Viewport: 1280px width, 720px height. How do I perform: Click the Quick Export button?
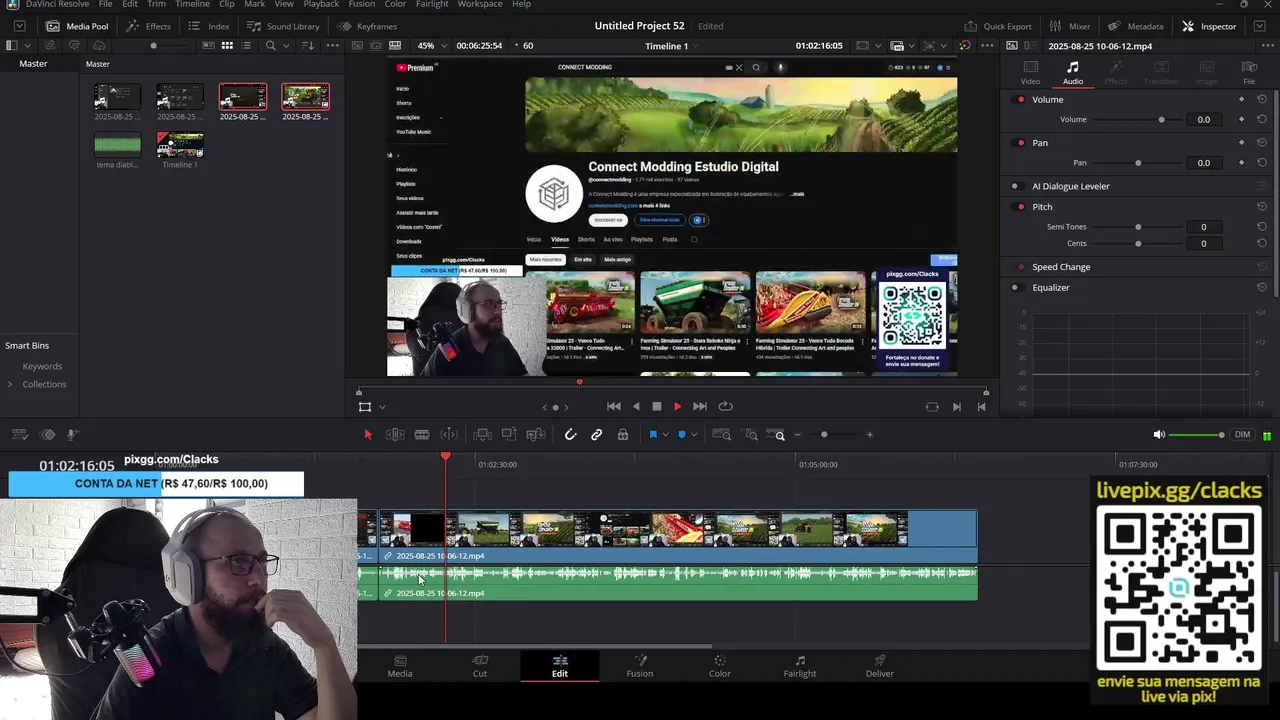tap(998, 26)
